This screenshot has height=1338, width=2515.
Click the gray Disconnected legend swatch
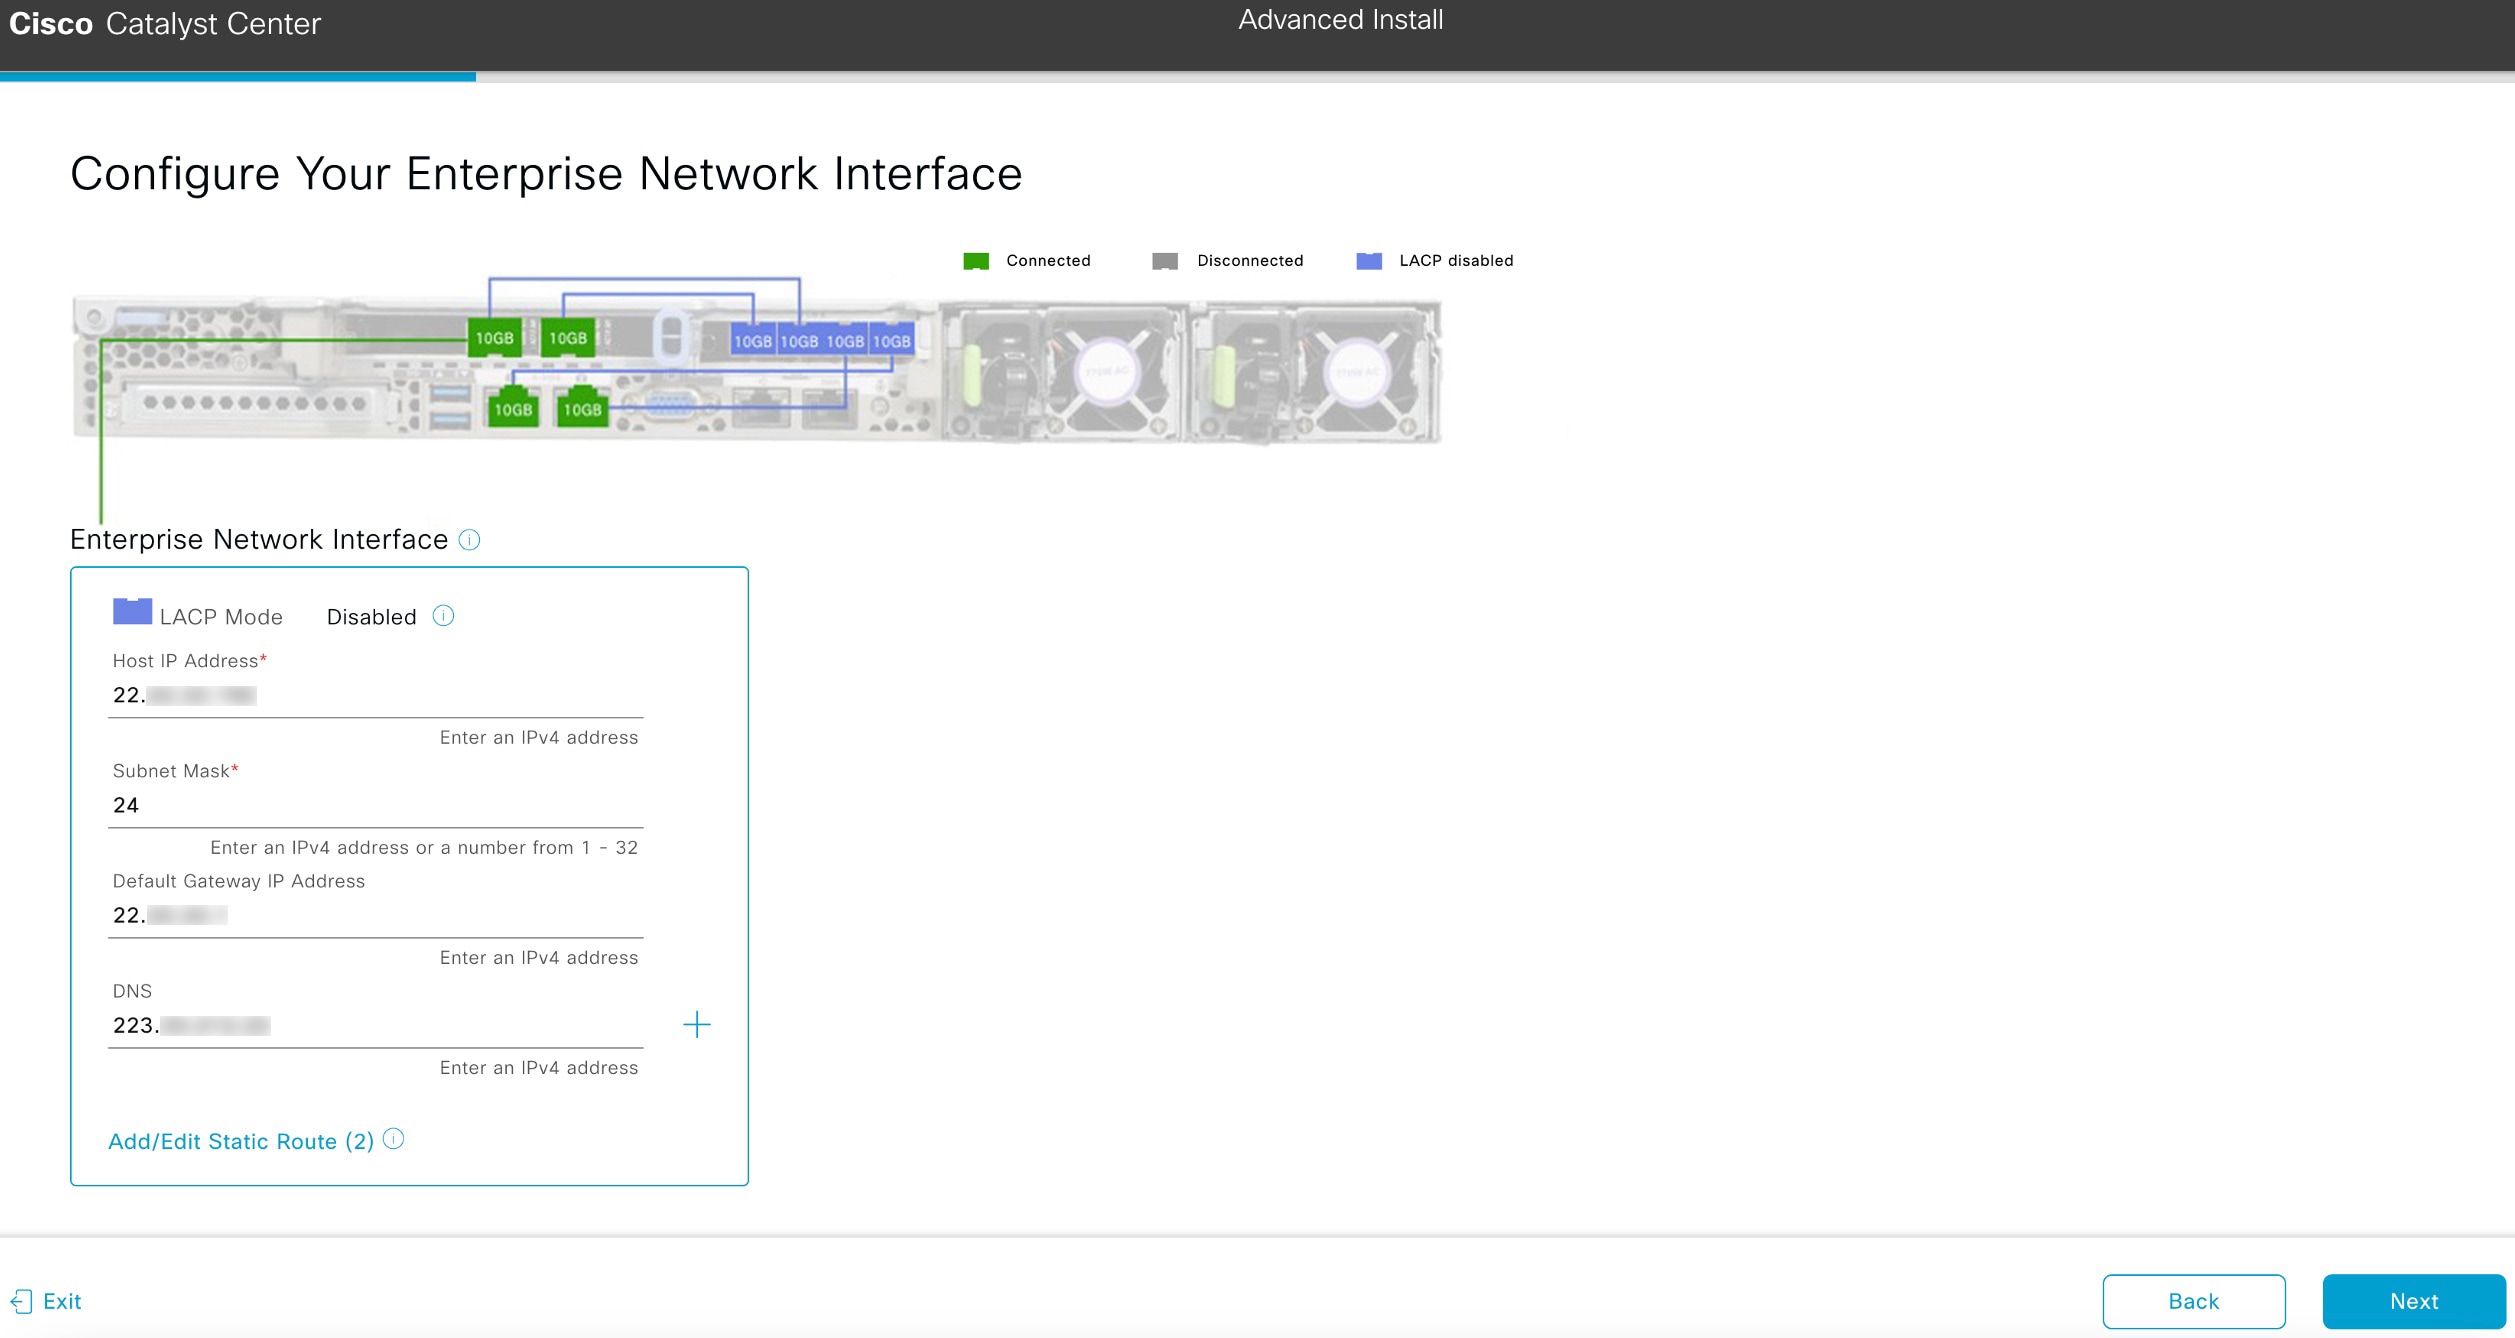pyautogui.click(x=1165, y=260)
